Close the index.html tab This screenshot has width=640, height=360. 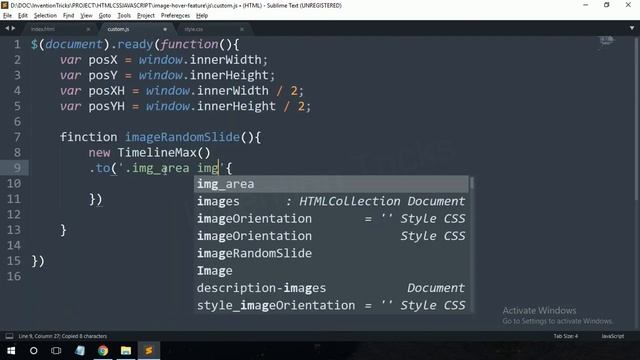[x=88, y=29]
